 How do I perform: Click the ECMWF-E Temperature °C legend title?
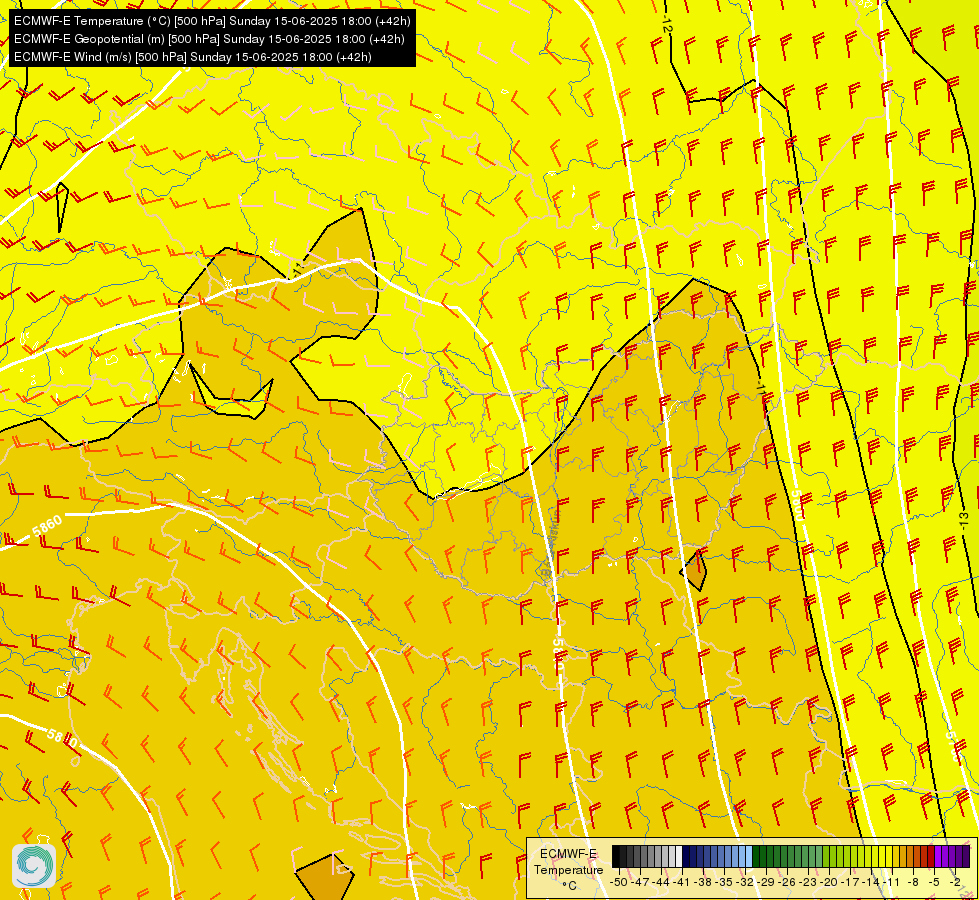568,869
